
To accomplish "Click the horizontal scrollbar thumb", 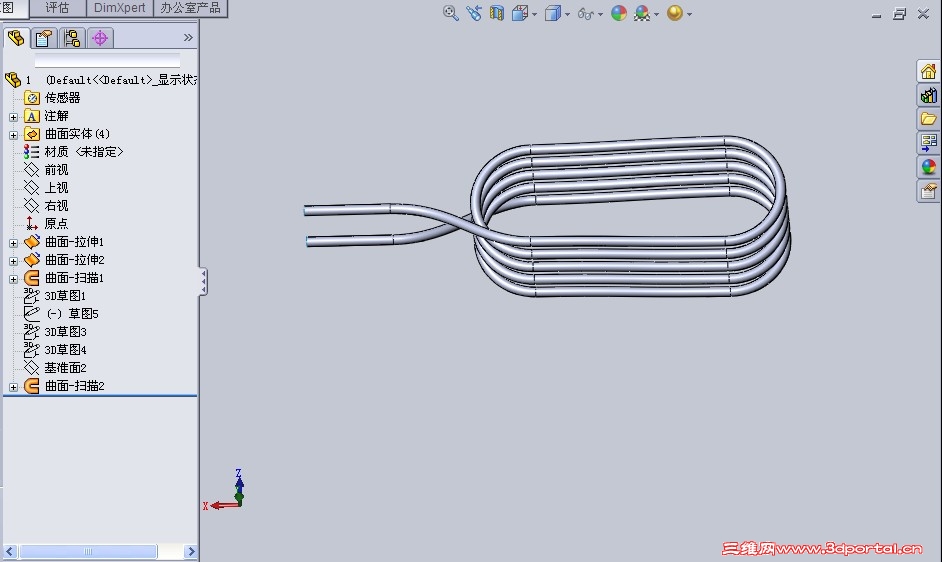I will [88, 551].
